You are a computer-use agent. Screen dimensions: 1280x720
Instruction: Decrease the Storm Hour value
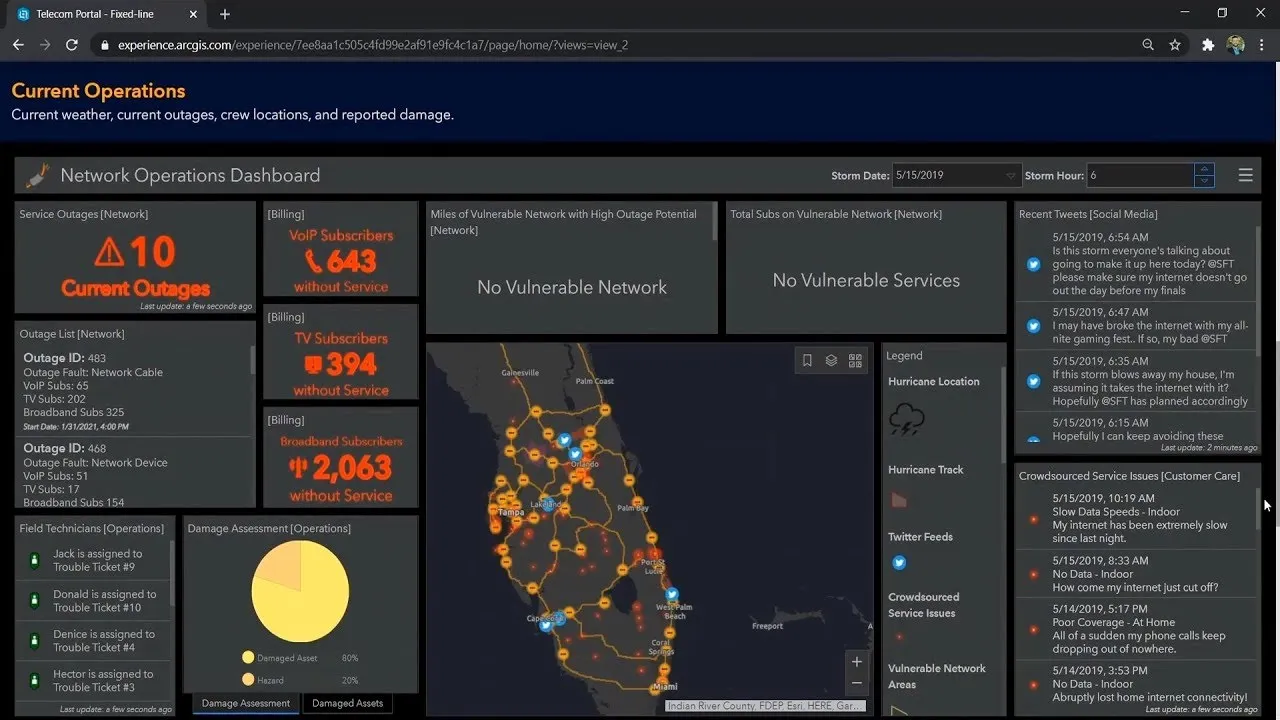1205,181
